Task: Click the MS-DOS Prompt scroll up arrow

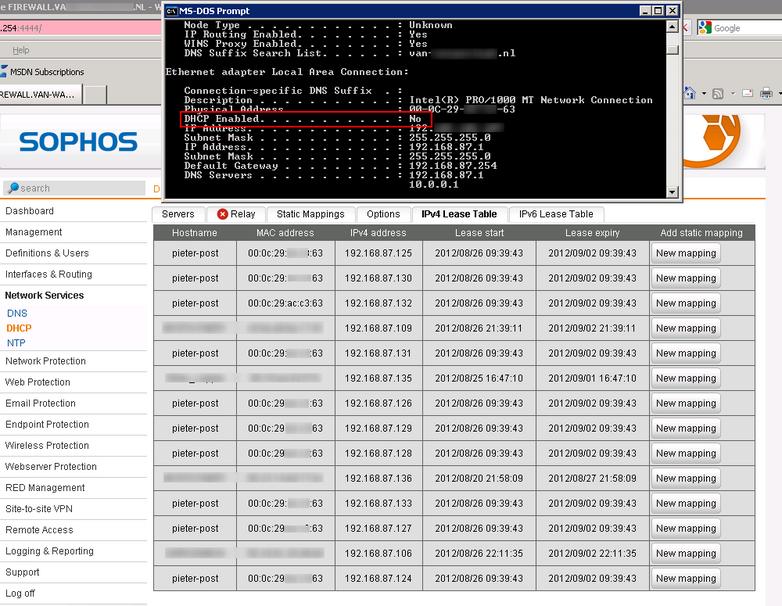Action: pos(672,26)
